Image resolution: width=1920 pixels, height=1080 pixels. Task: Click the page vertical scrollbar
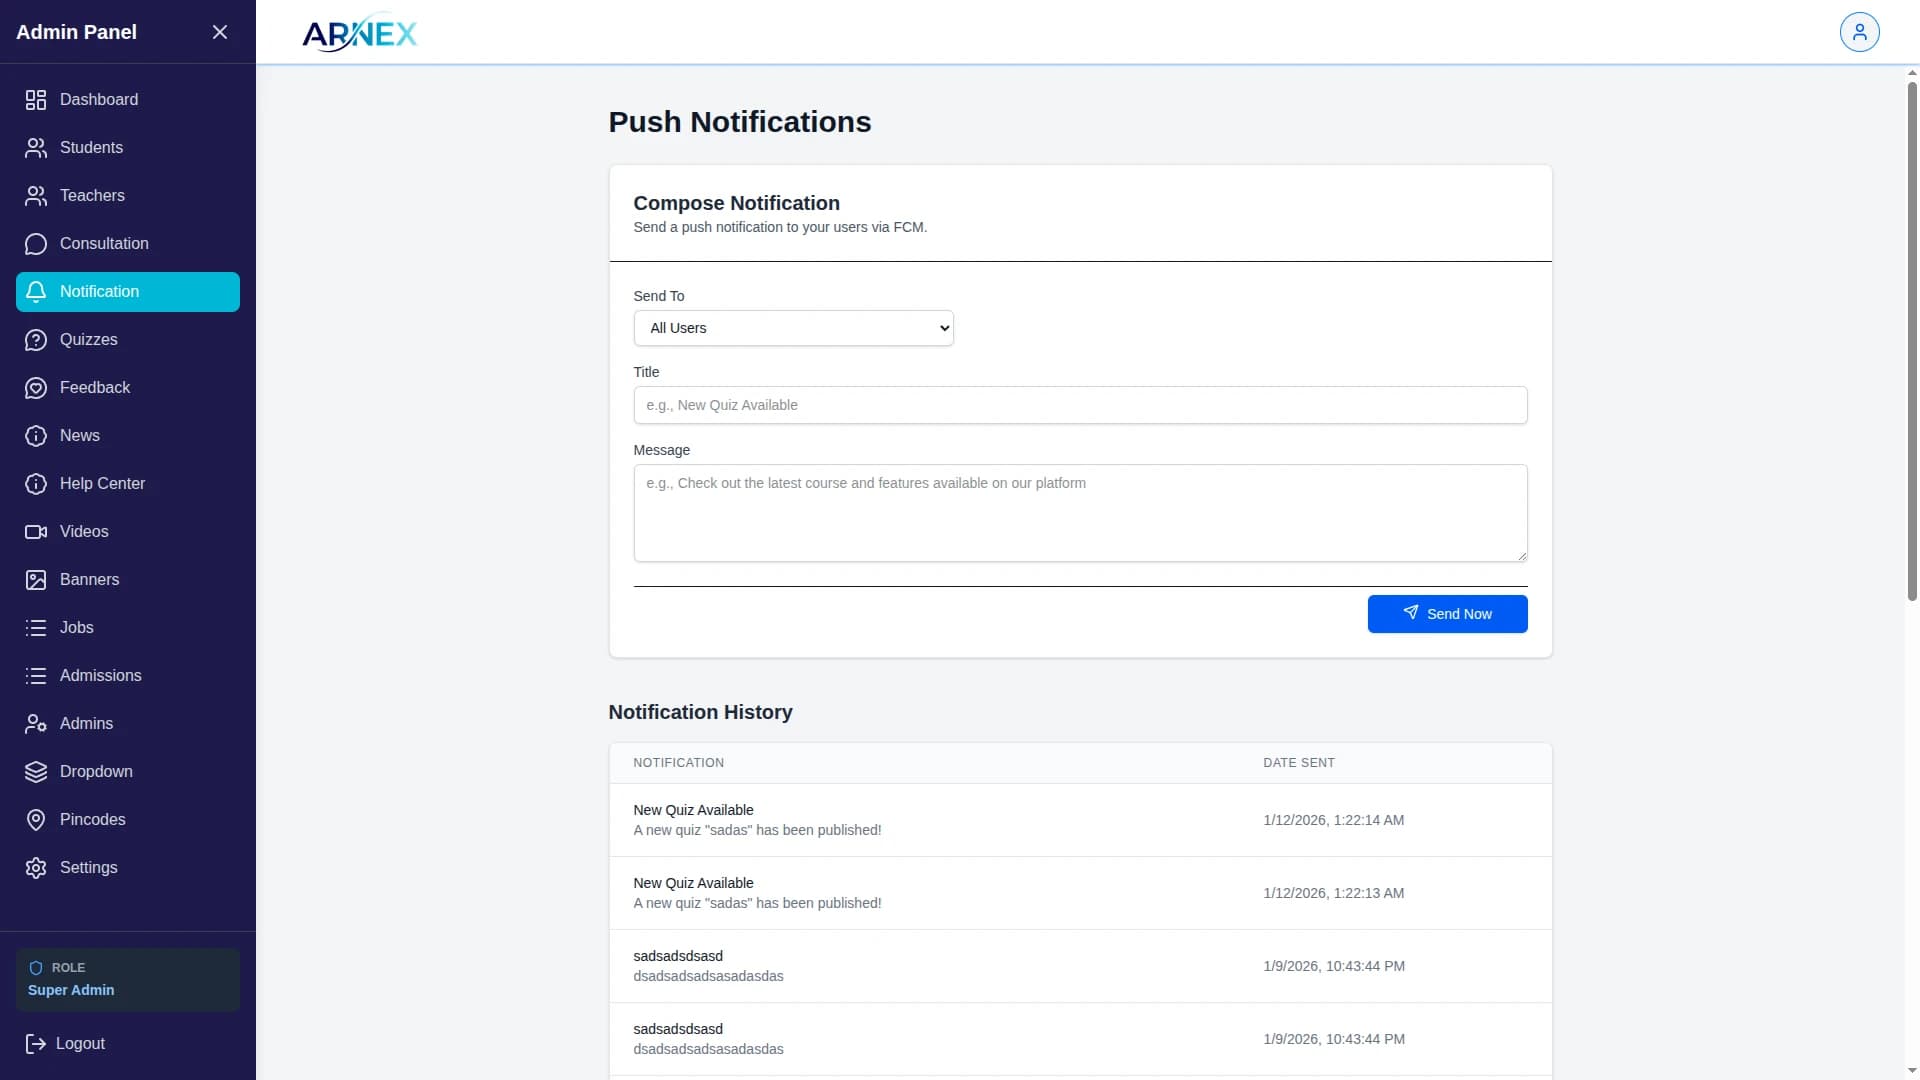click(1912, 340)
